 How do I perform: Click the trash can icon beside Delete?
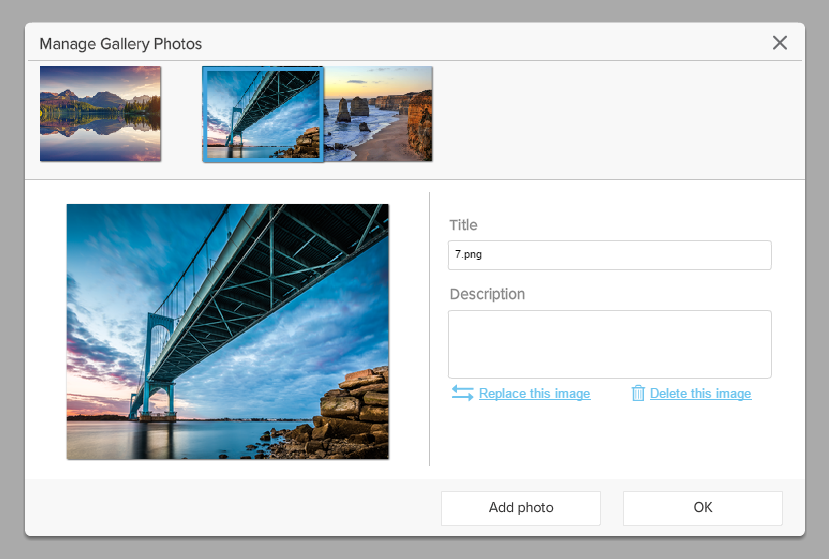[x=638, y=393]
